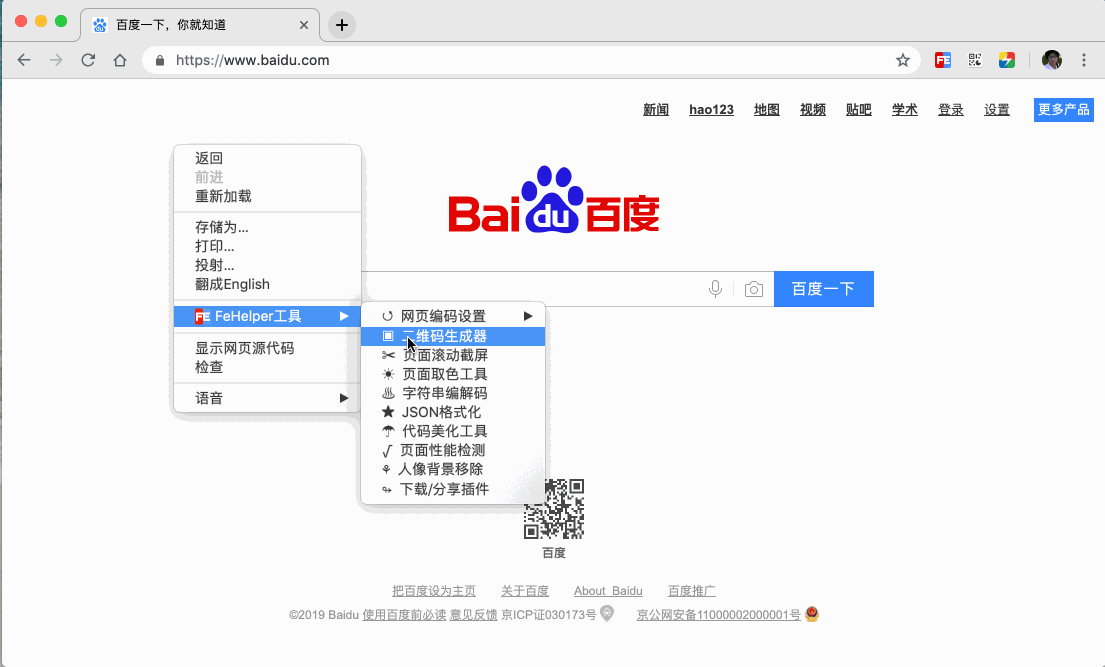Viewport: 1105px width, 667px height.
Task: Open the 关于百度 footer link
Action: pyautogui.click(x=525, y=591)
